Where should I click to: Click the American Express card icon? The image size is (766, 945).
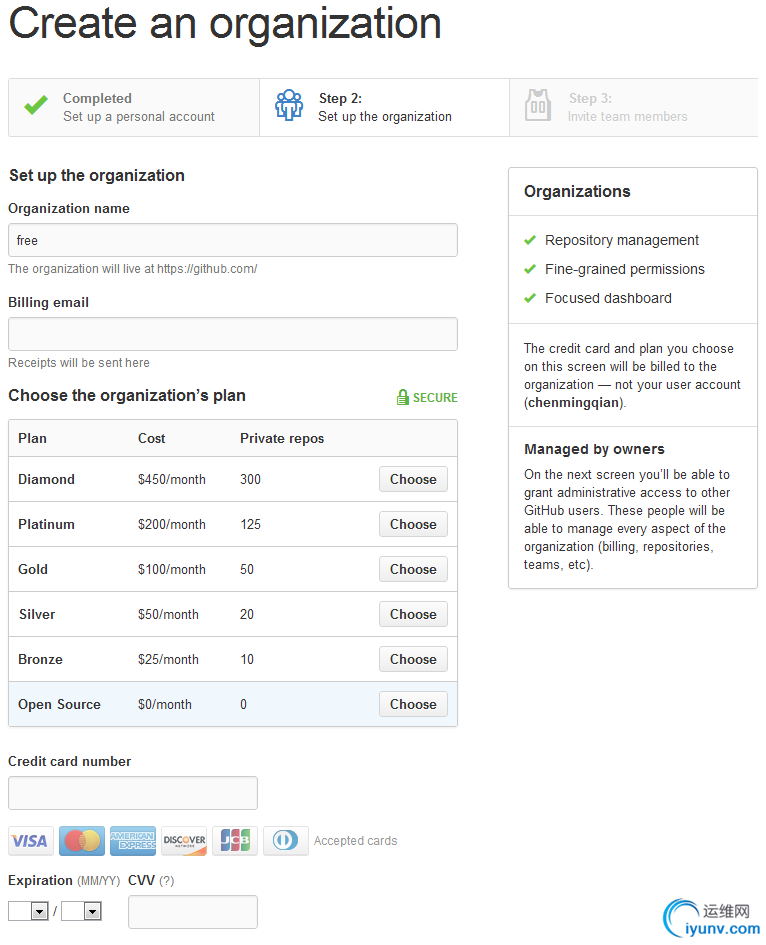tap(133, 841)
